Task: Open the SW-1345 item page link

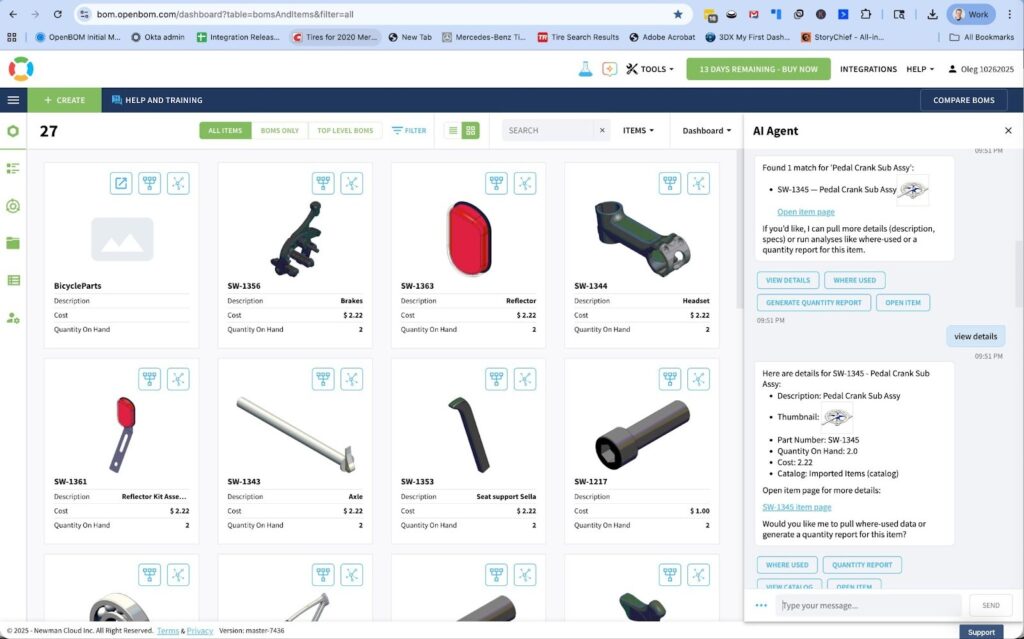Action: tap(796, 507)
